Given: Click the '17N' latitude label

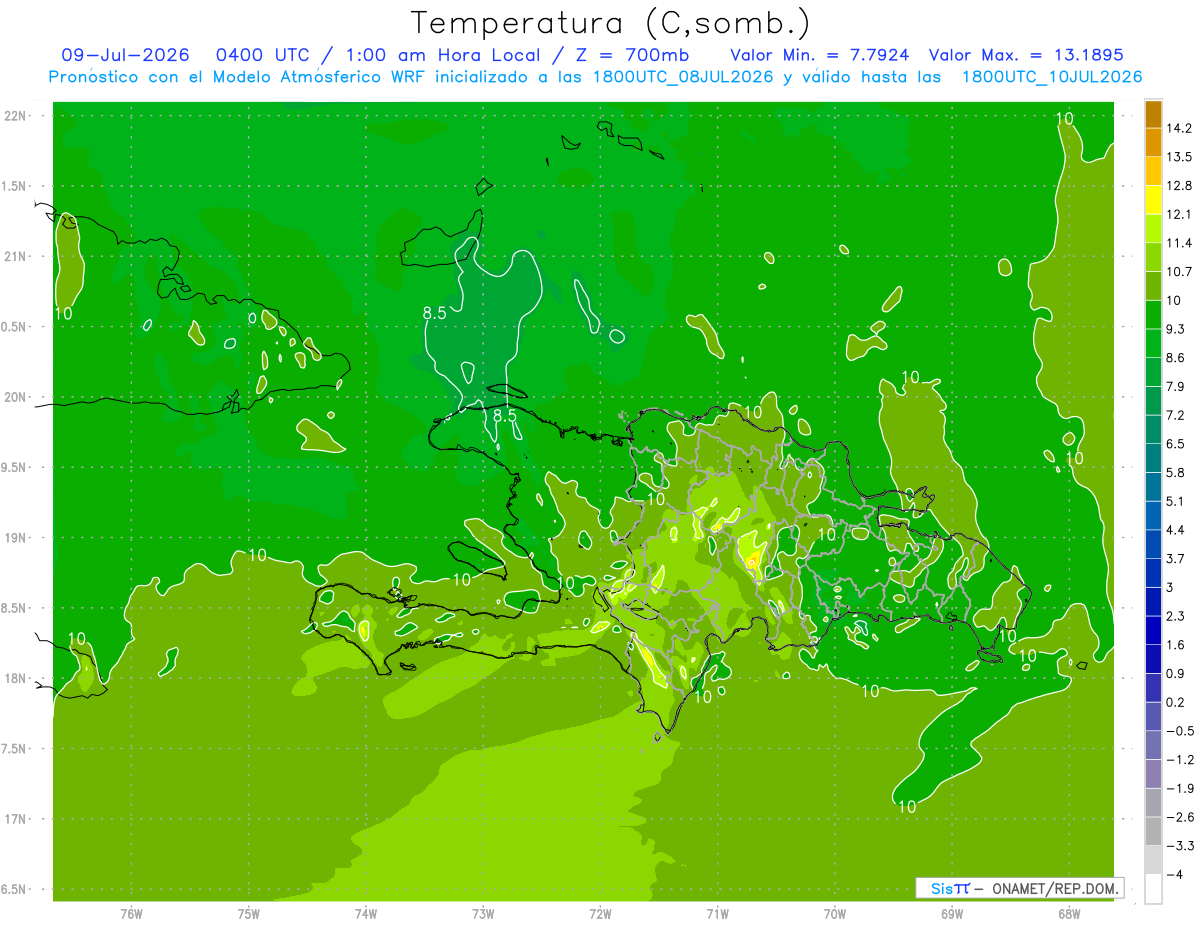Looking at the screenshot, I should [x=16, y=819].
